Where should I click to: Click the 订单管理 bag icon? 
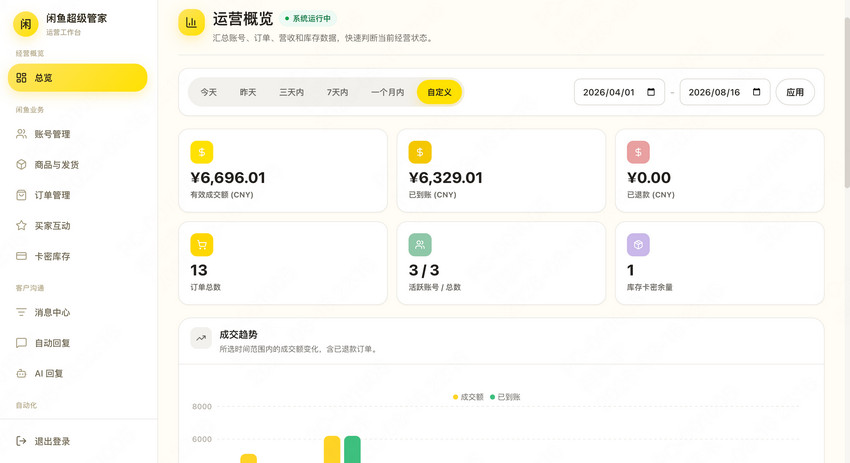click(21, 195)
